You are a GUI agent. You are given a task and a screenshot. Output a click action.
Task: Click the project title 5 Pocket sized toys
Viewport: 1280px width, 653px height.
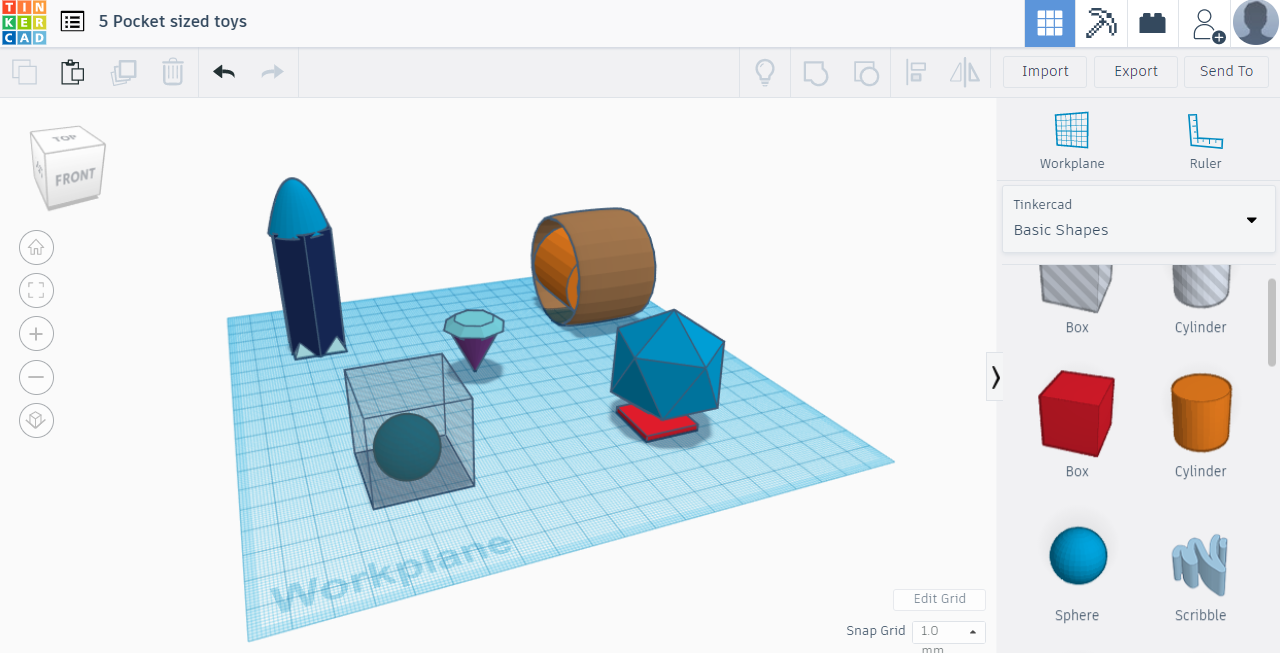pyautogui.click(x=172, y=21)
